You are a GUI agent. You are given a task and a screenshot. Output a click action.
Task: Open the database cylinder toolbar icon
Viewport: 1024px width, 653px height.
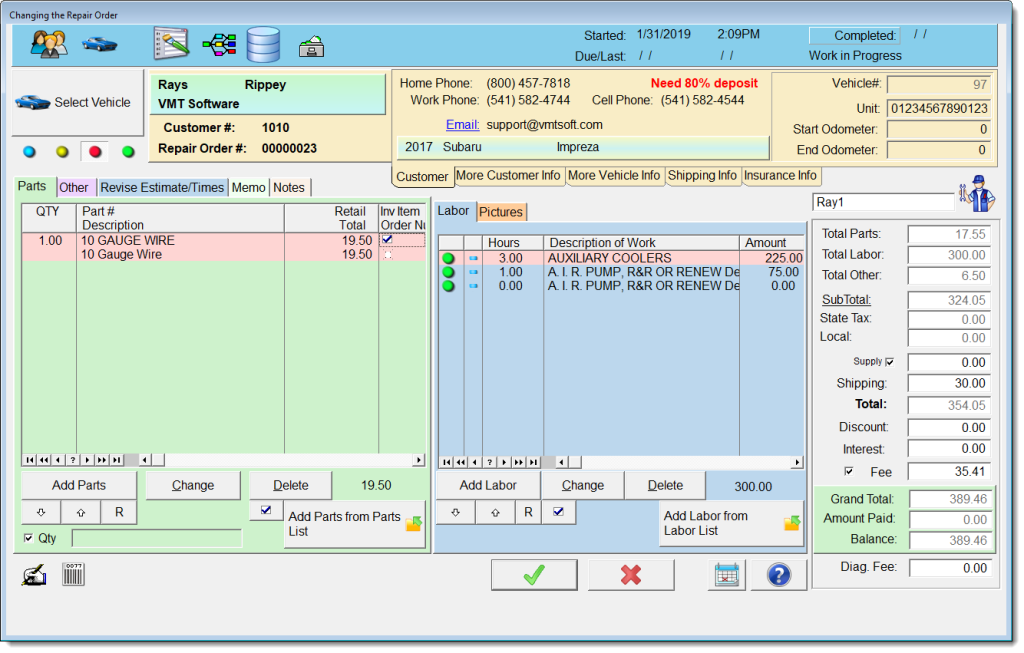point(263,44)
